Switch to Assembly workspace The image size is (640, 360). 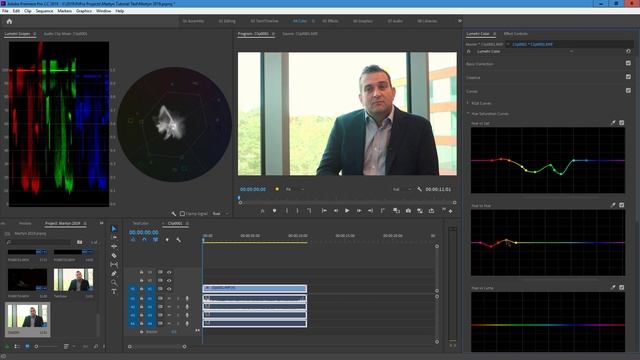pyautogui.click(x=193, y=21)
